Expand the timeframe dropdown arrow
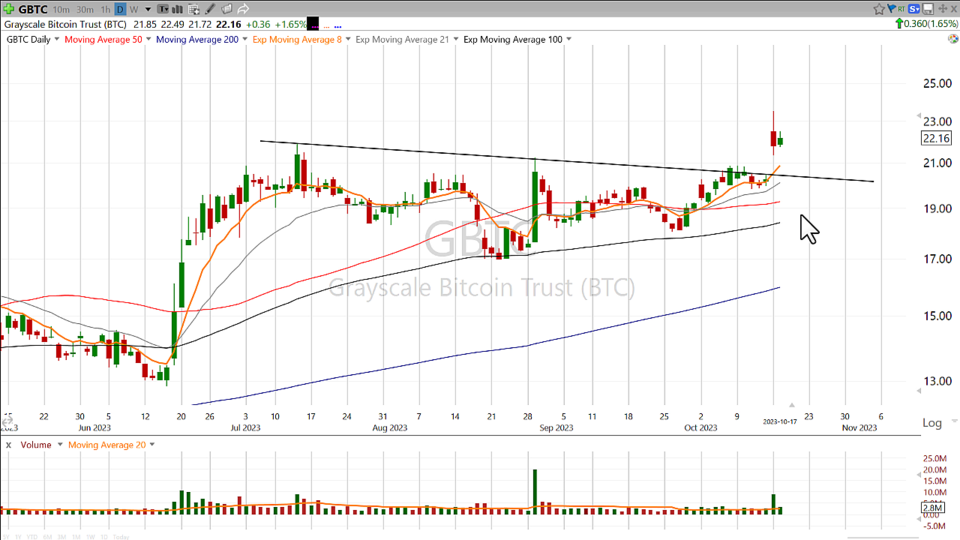This screenshot has width=960, height=540. point(148,10)
